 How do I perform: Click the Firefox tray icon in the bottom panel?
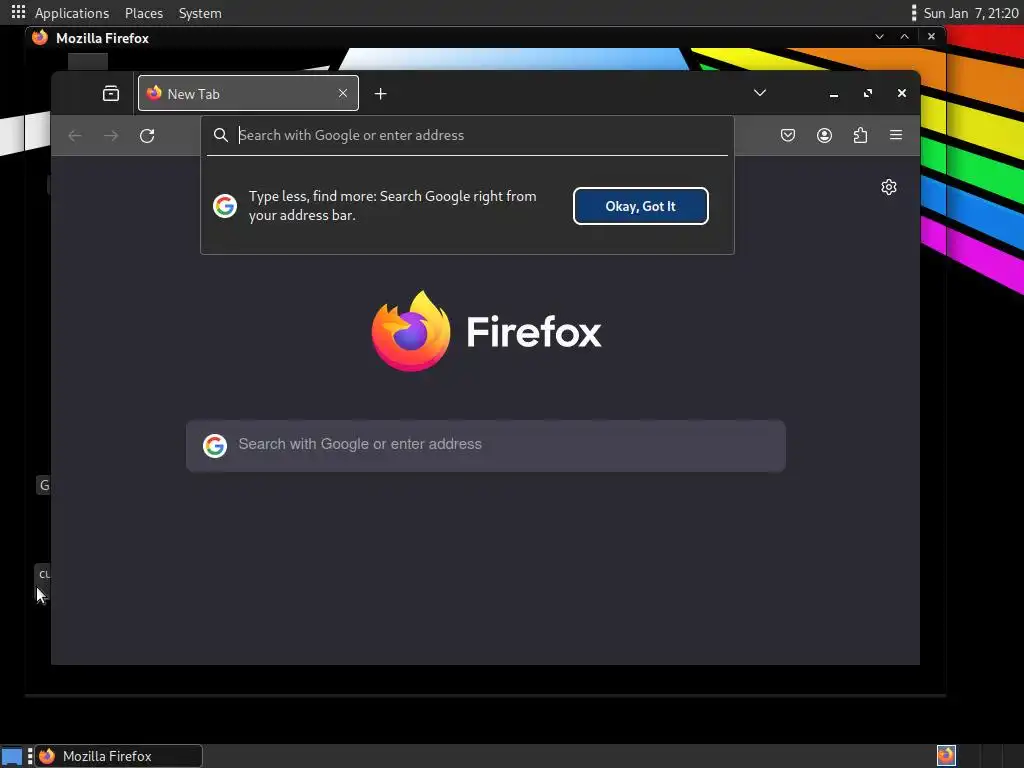[946, 756]
